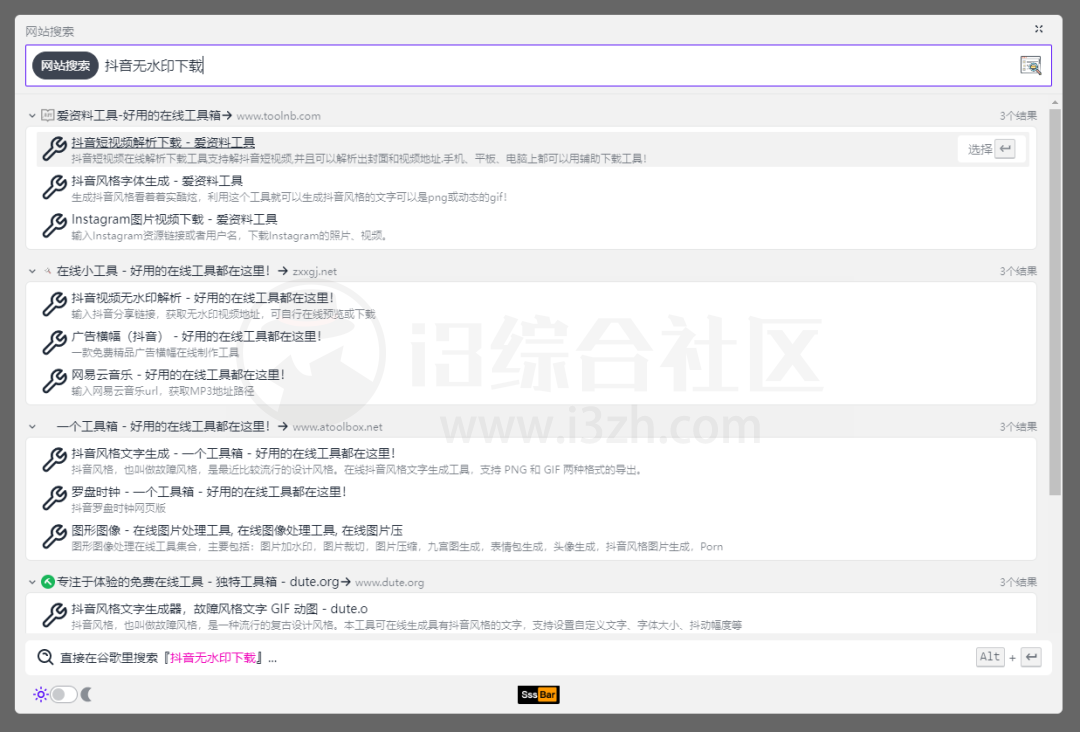The image size is (1080, 732).
Task: Click the Alt key hint button
Action: (990, 657)
